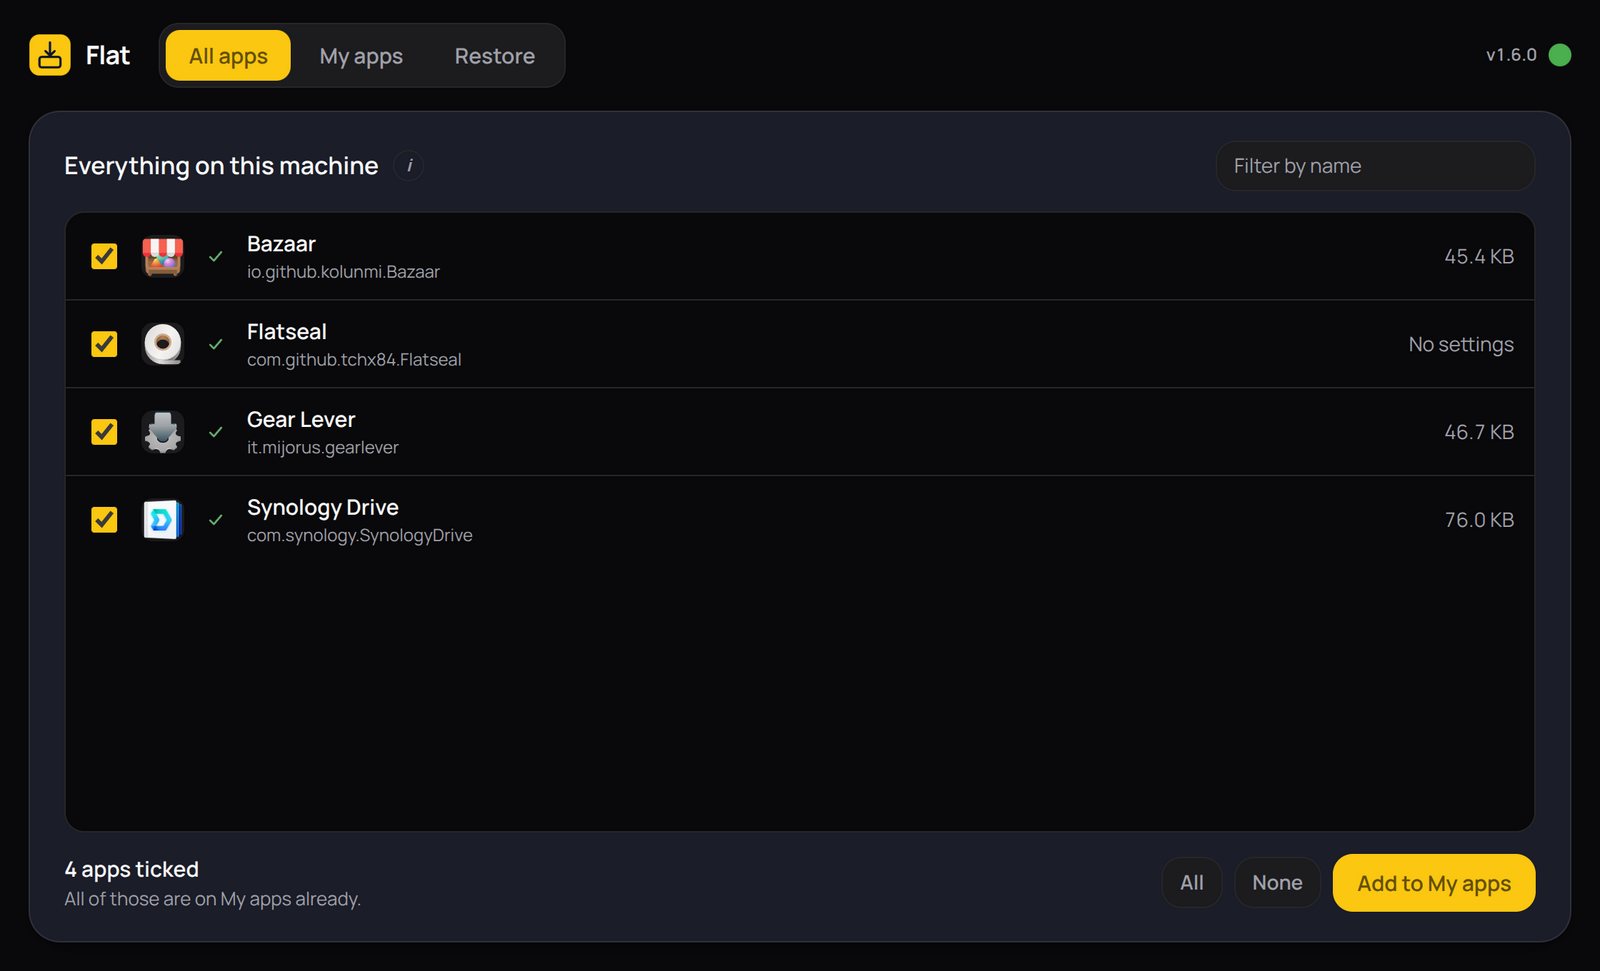
Task: Click the Bazaar app icon
Action: (162, 256)
